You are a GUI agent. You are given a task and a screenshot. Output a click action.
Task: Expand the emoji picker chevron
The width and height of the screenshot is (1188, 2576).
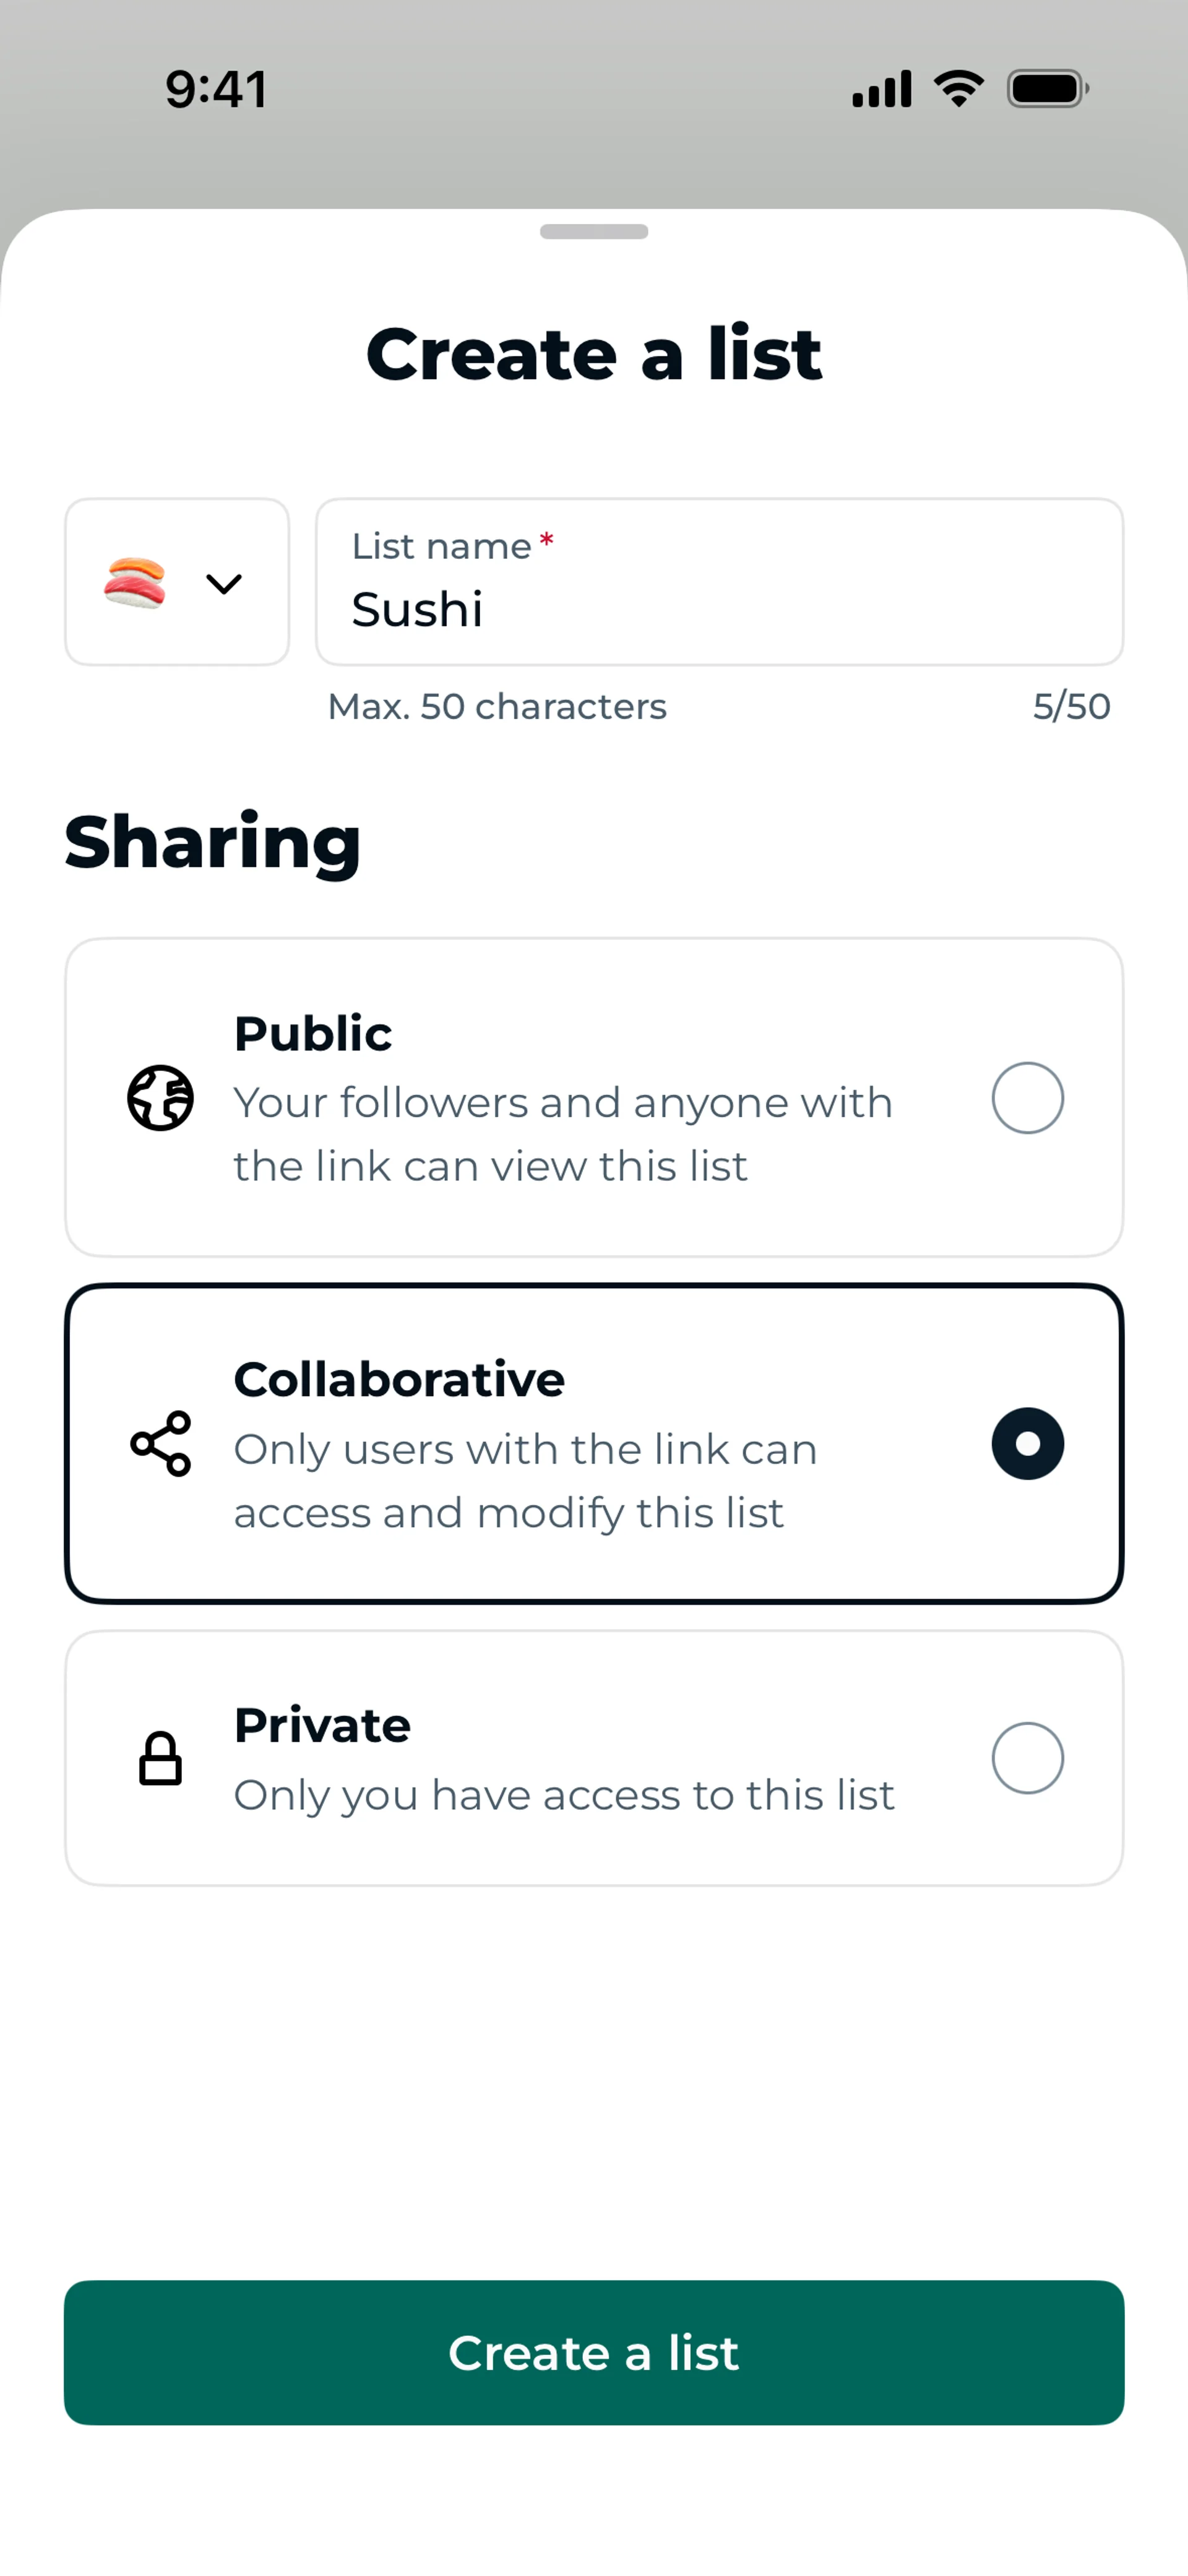coord(223,584)
